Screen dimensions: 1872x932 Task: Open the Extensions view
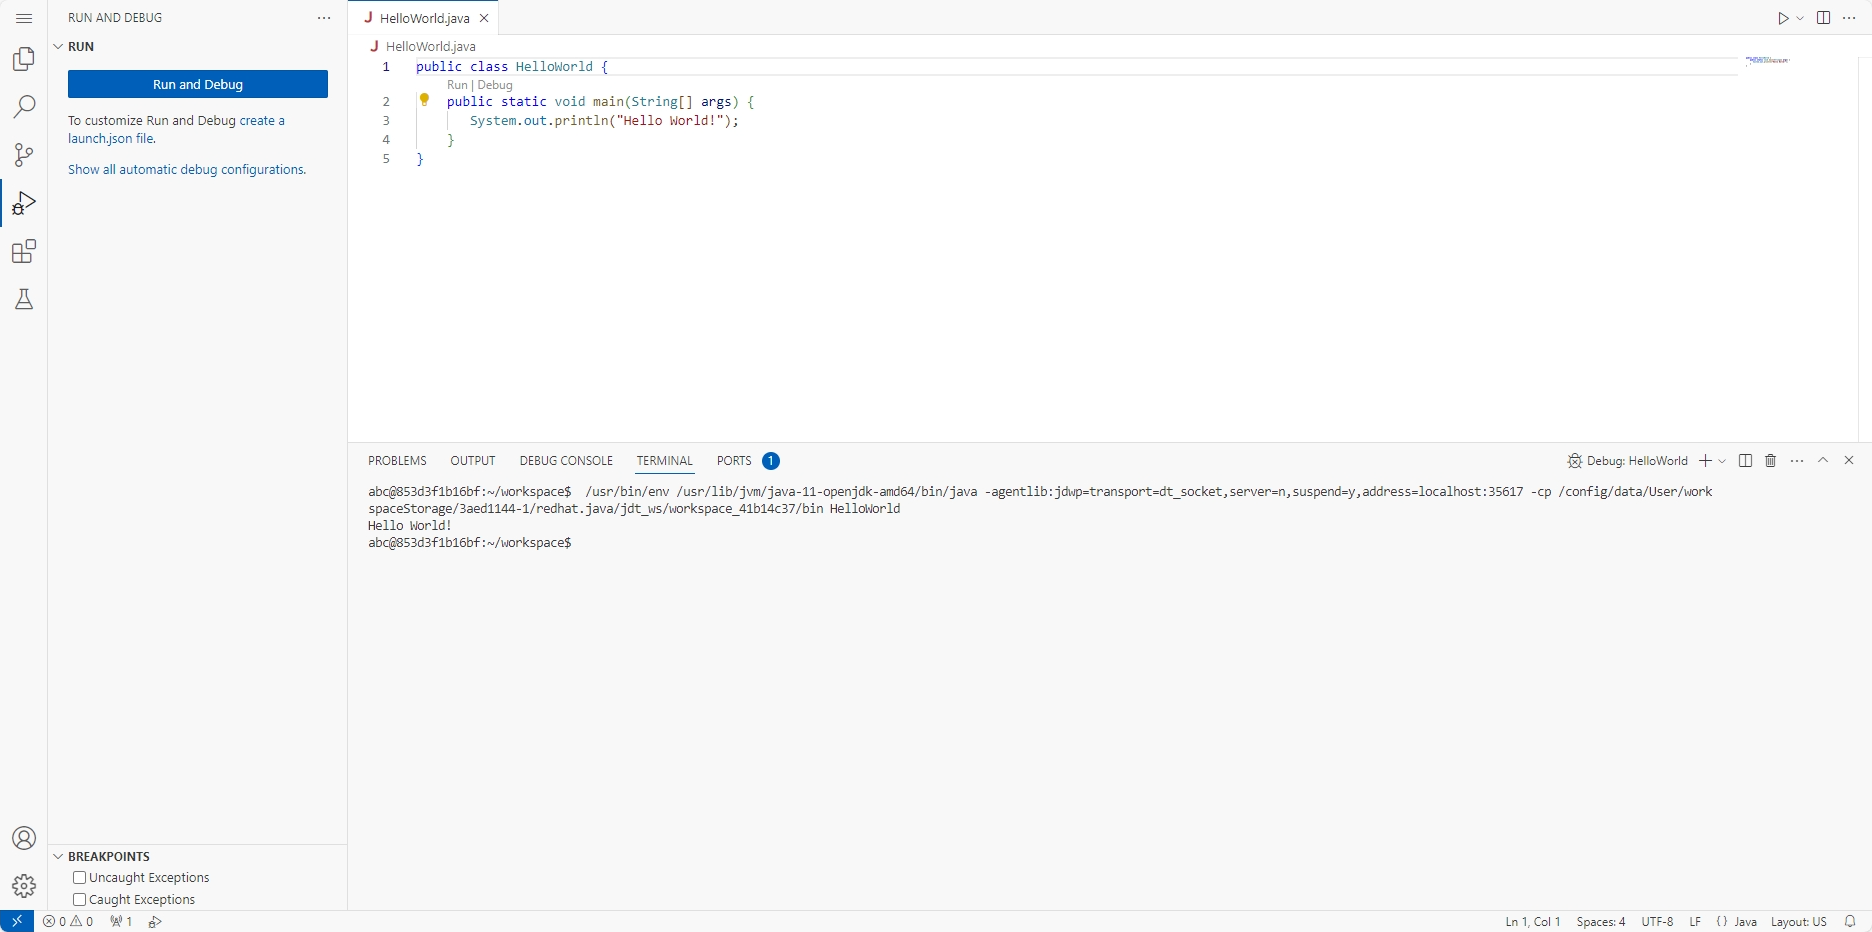[x=24, y=251]
